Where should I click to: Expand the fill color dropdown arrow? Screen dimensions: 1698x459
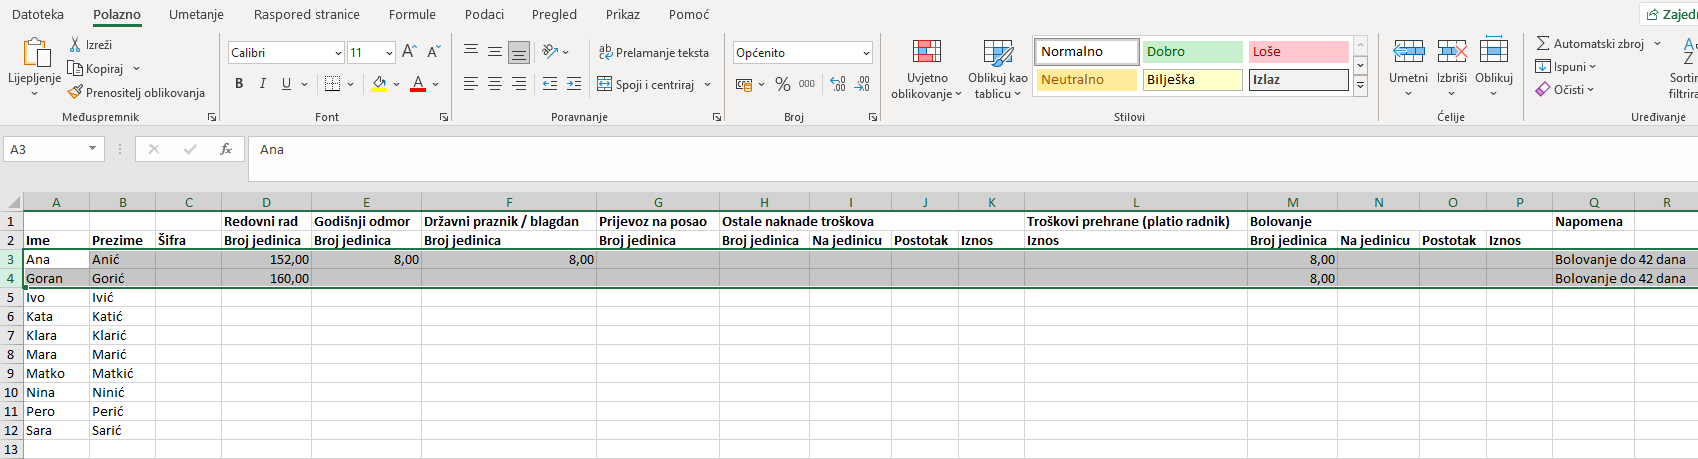396,85
